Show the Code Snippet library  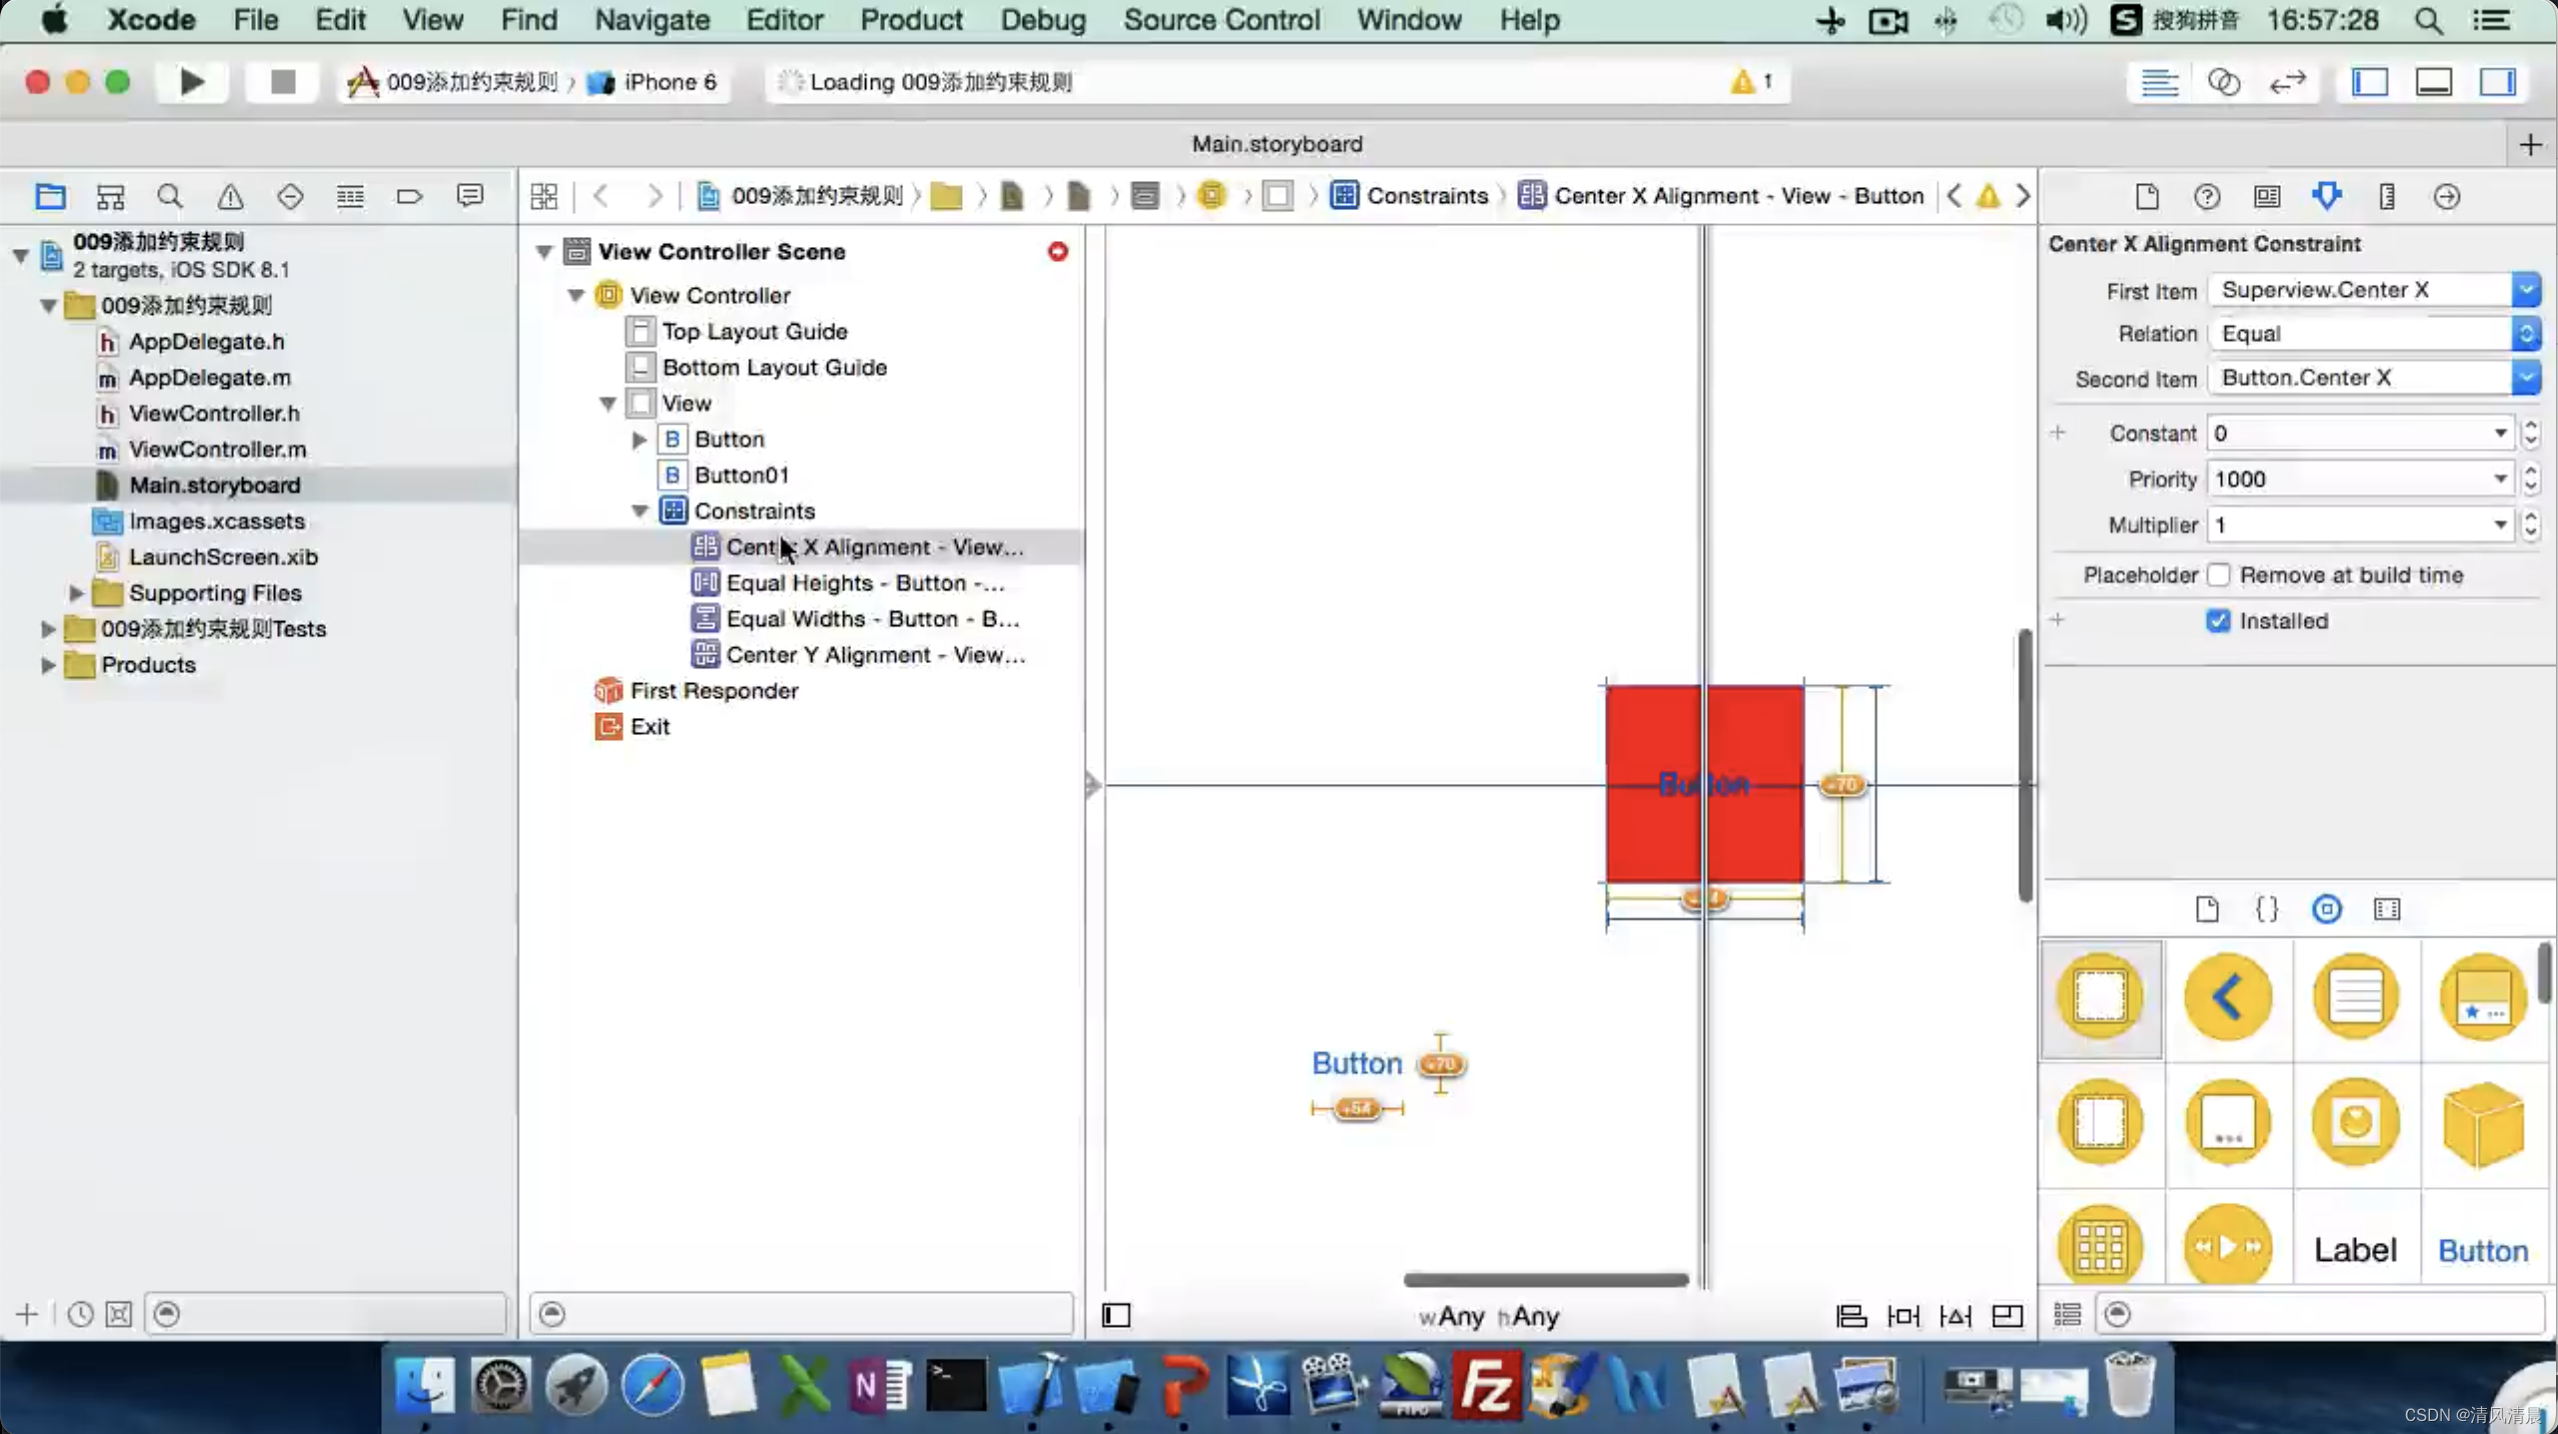(x=2267, y=909)
